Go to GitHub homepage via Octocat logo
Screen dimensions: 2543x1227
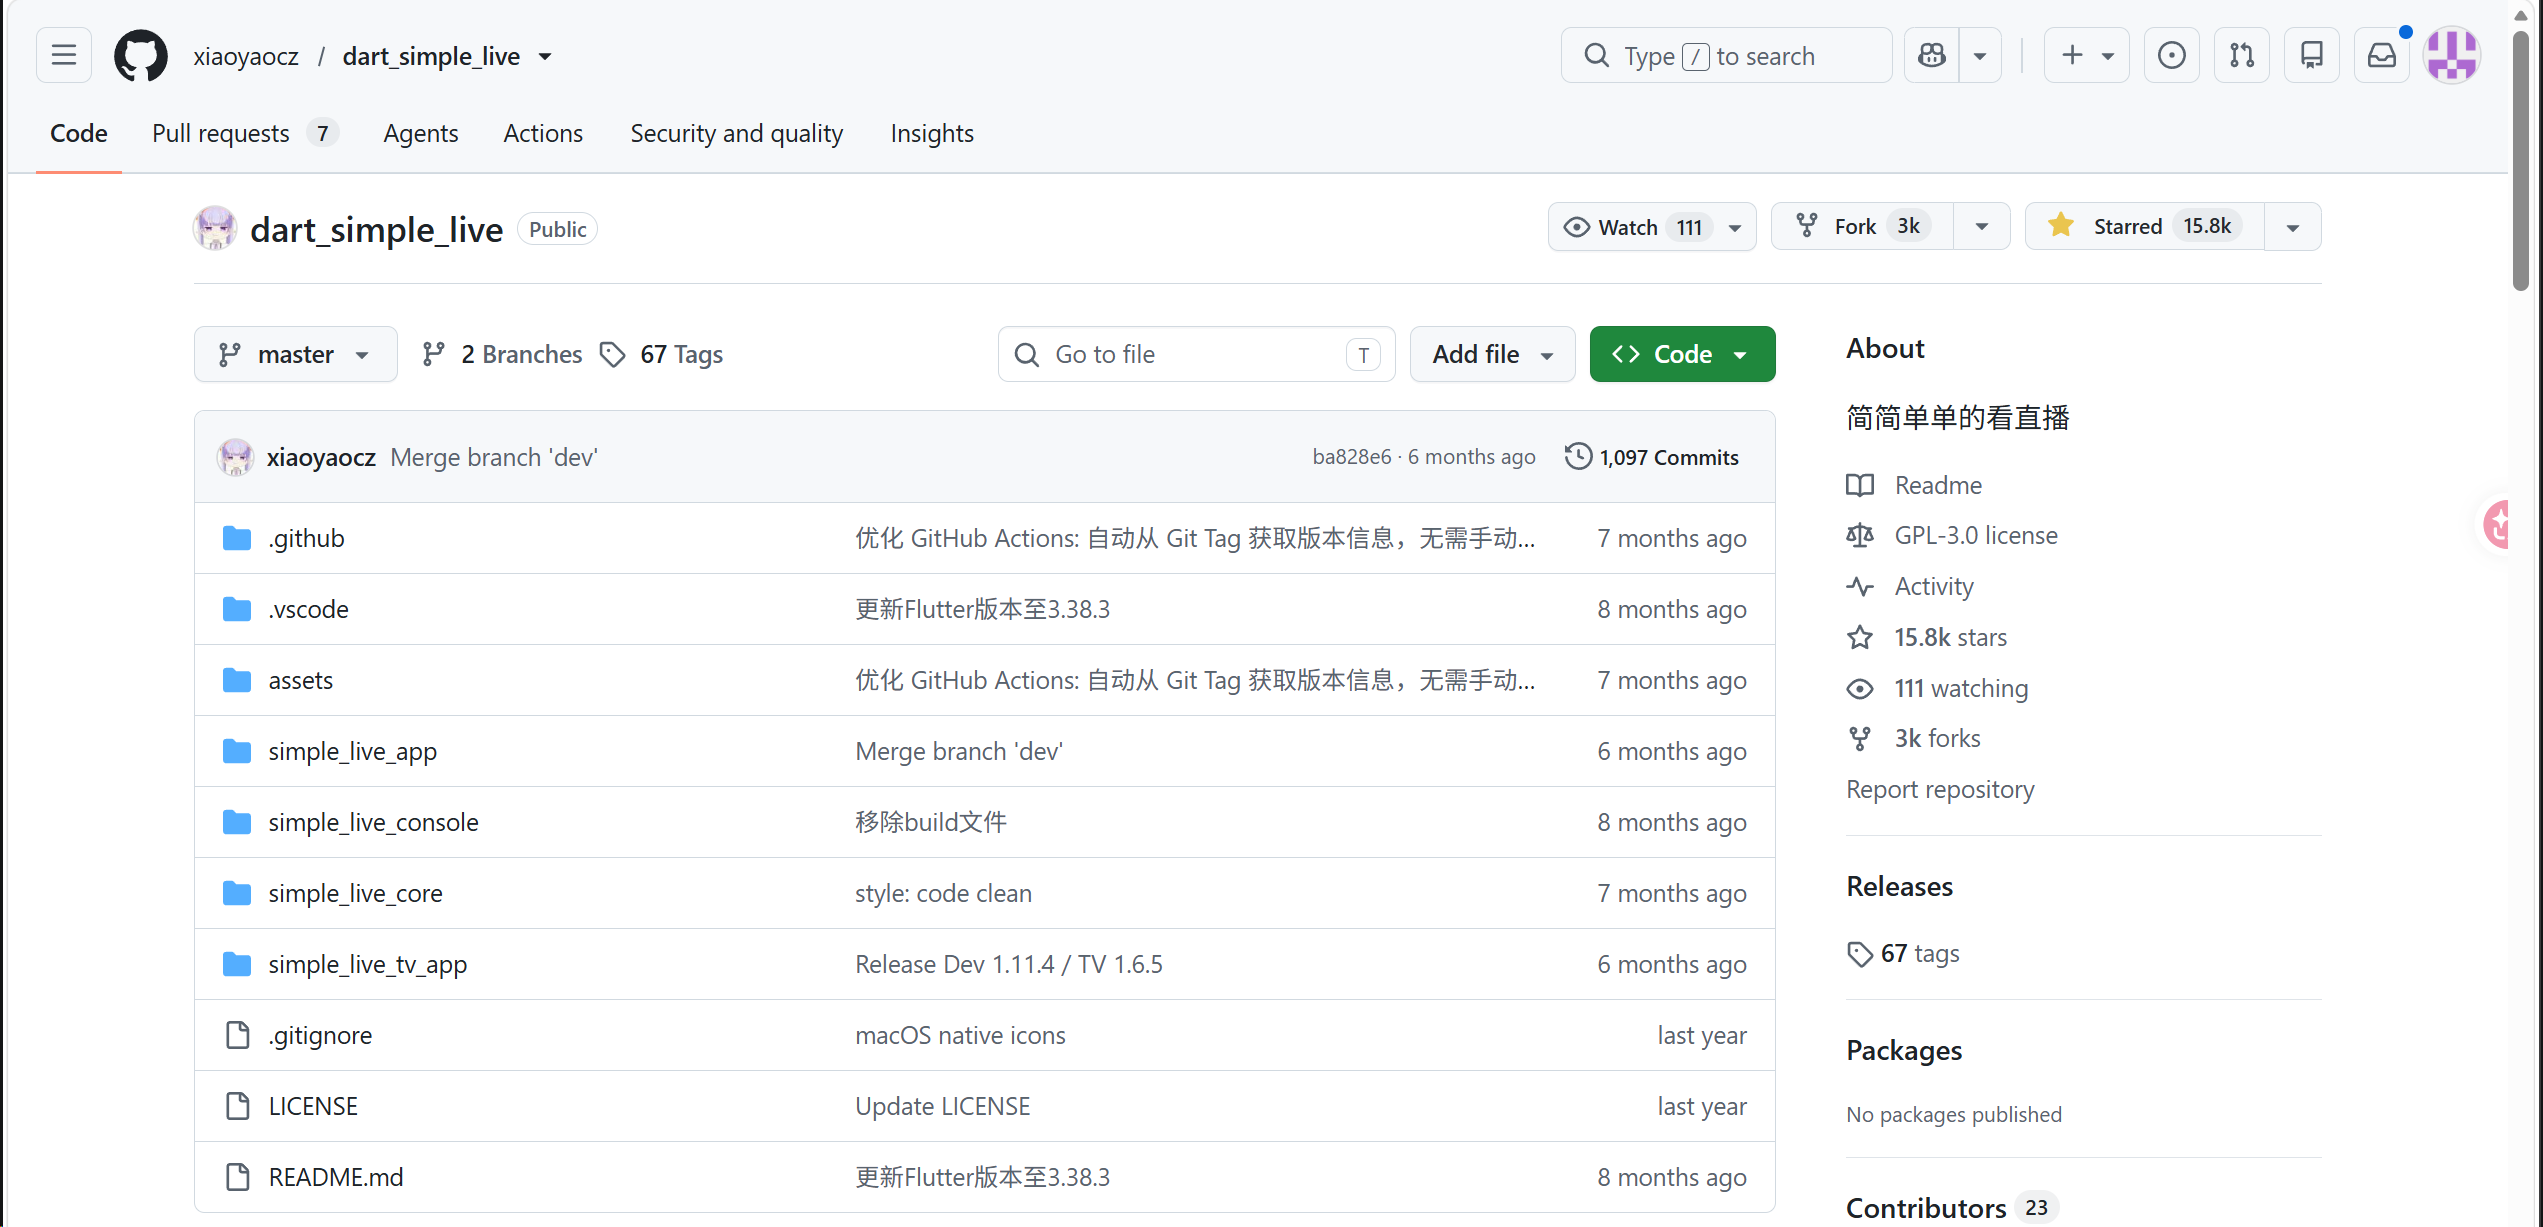point(141,55)
